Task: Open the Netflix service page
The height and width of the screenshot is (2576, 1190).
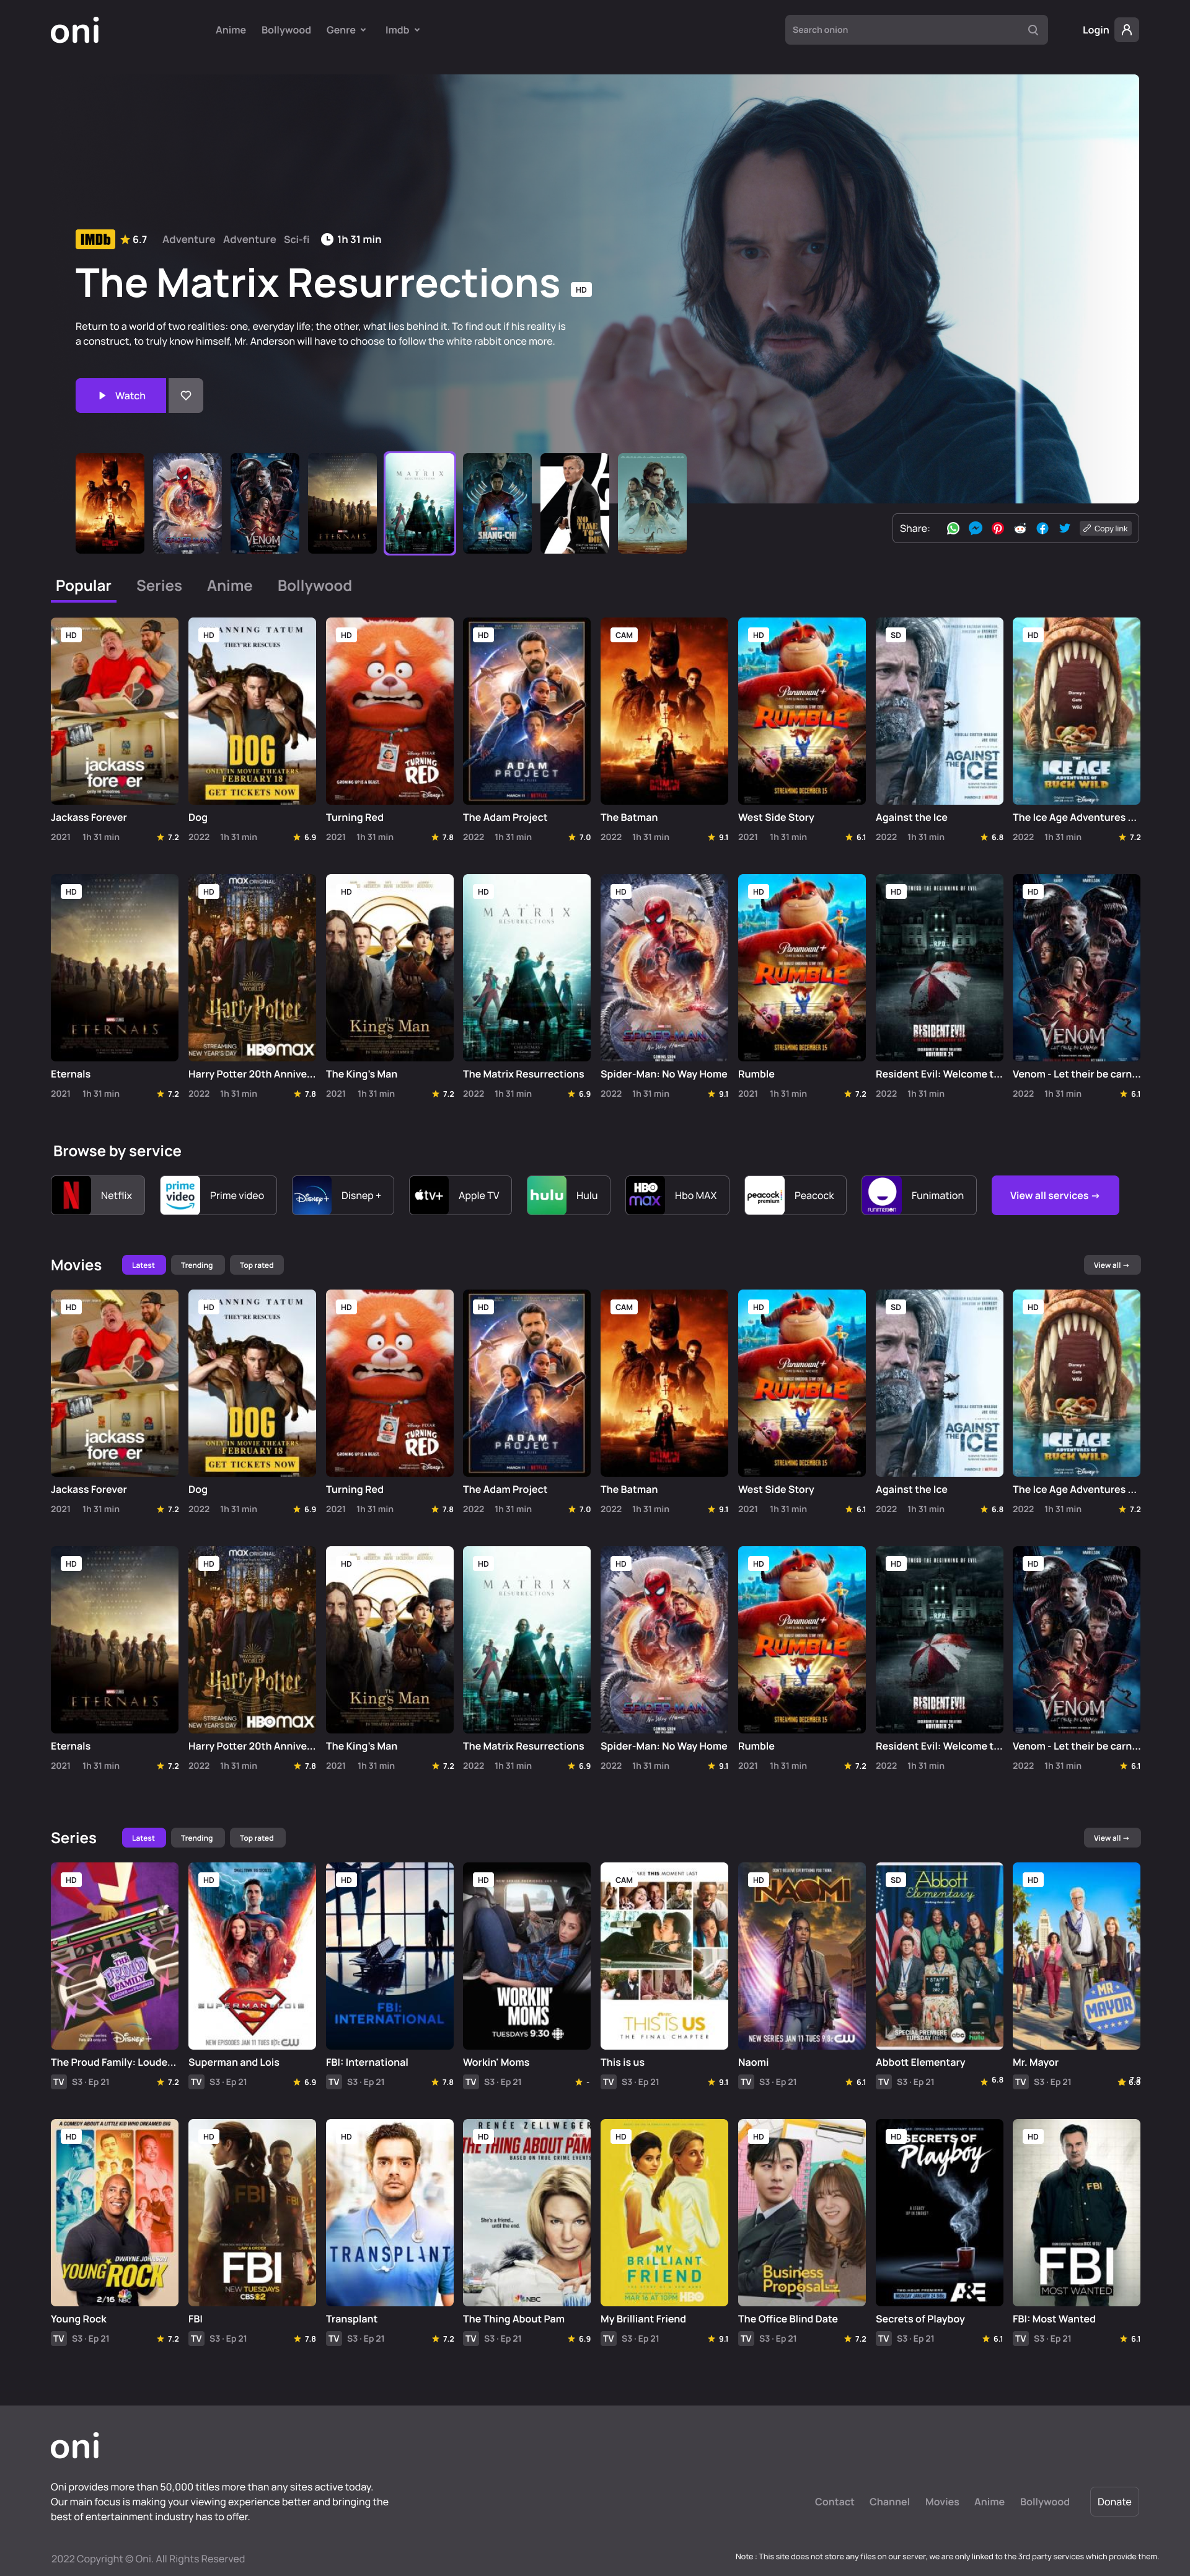Action: coord(97,1195)
